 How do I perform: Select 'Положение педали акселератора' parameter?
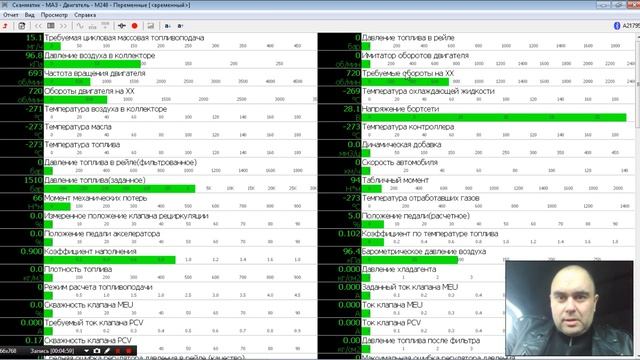(102, 233)
